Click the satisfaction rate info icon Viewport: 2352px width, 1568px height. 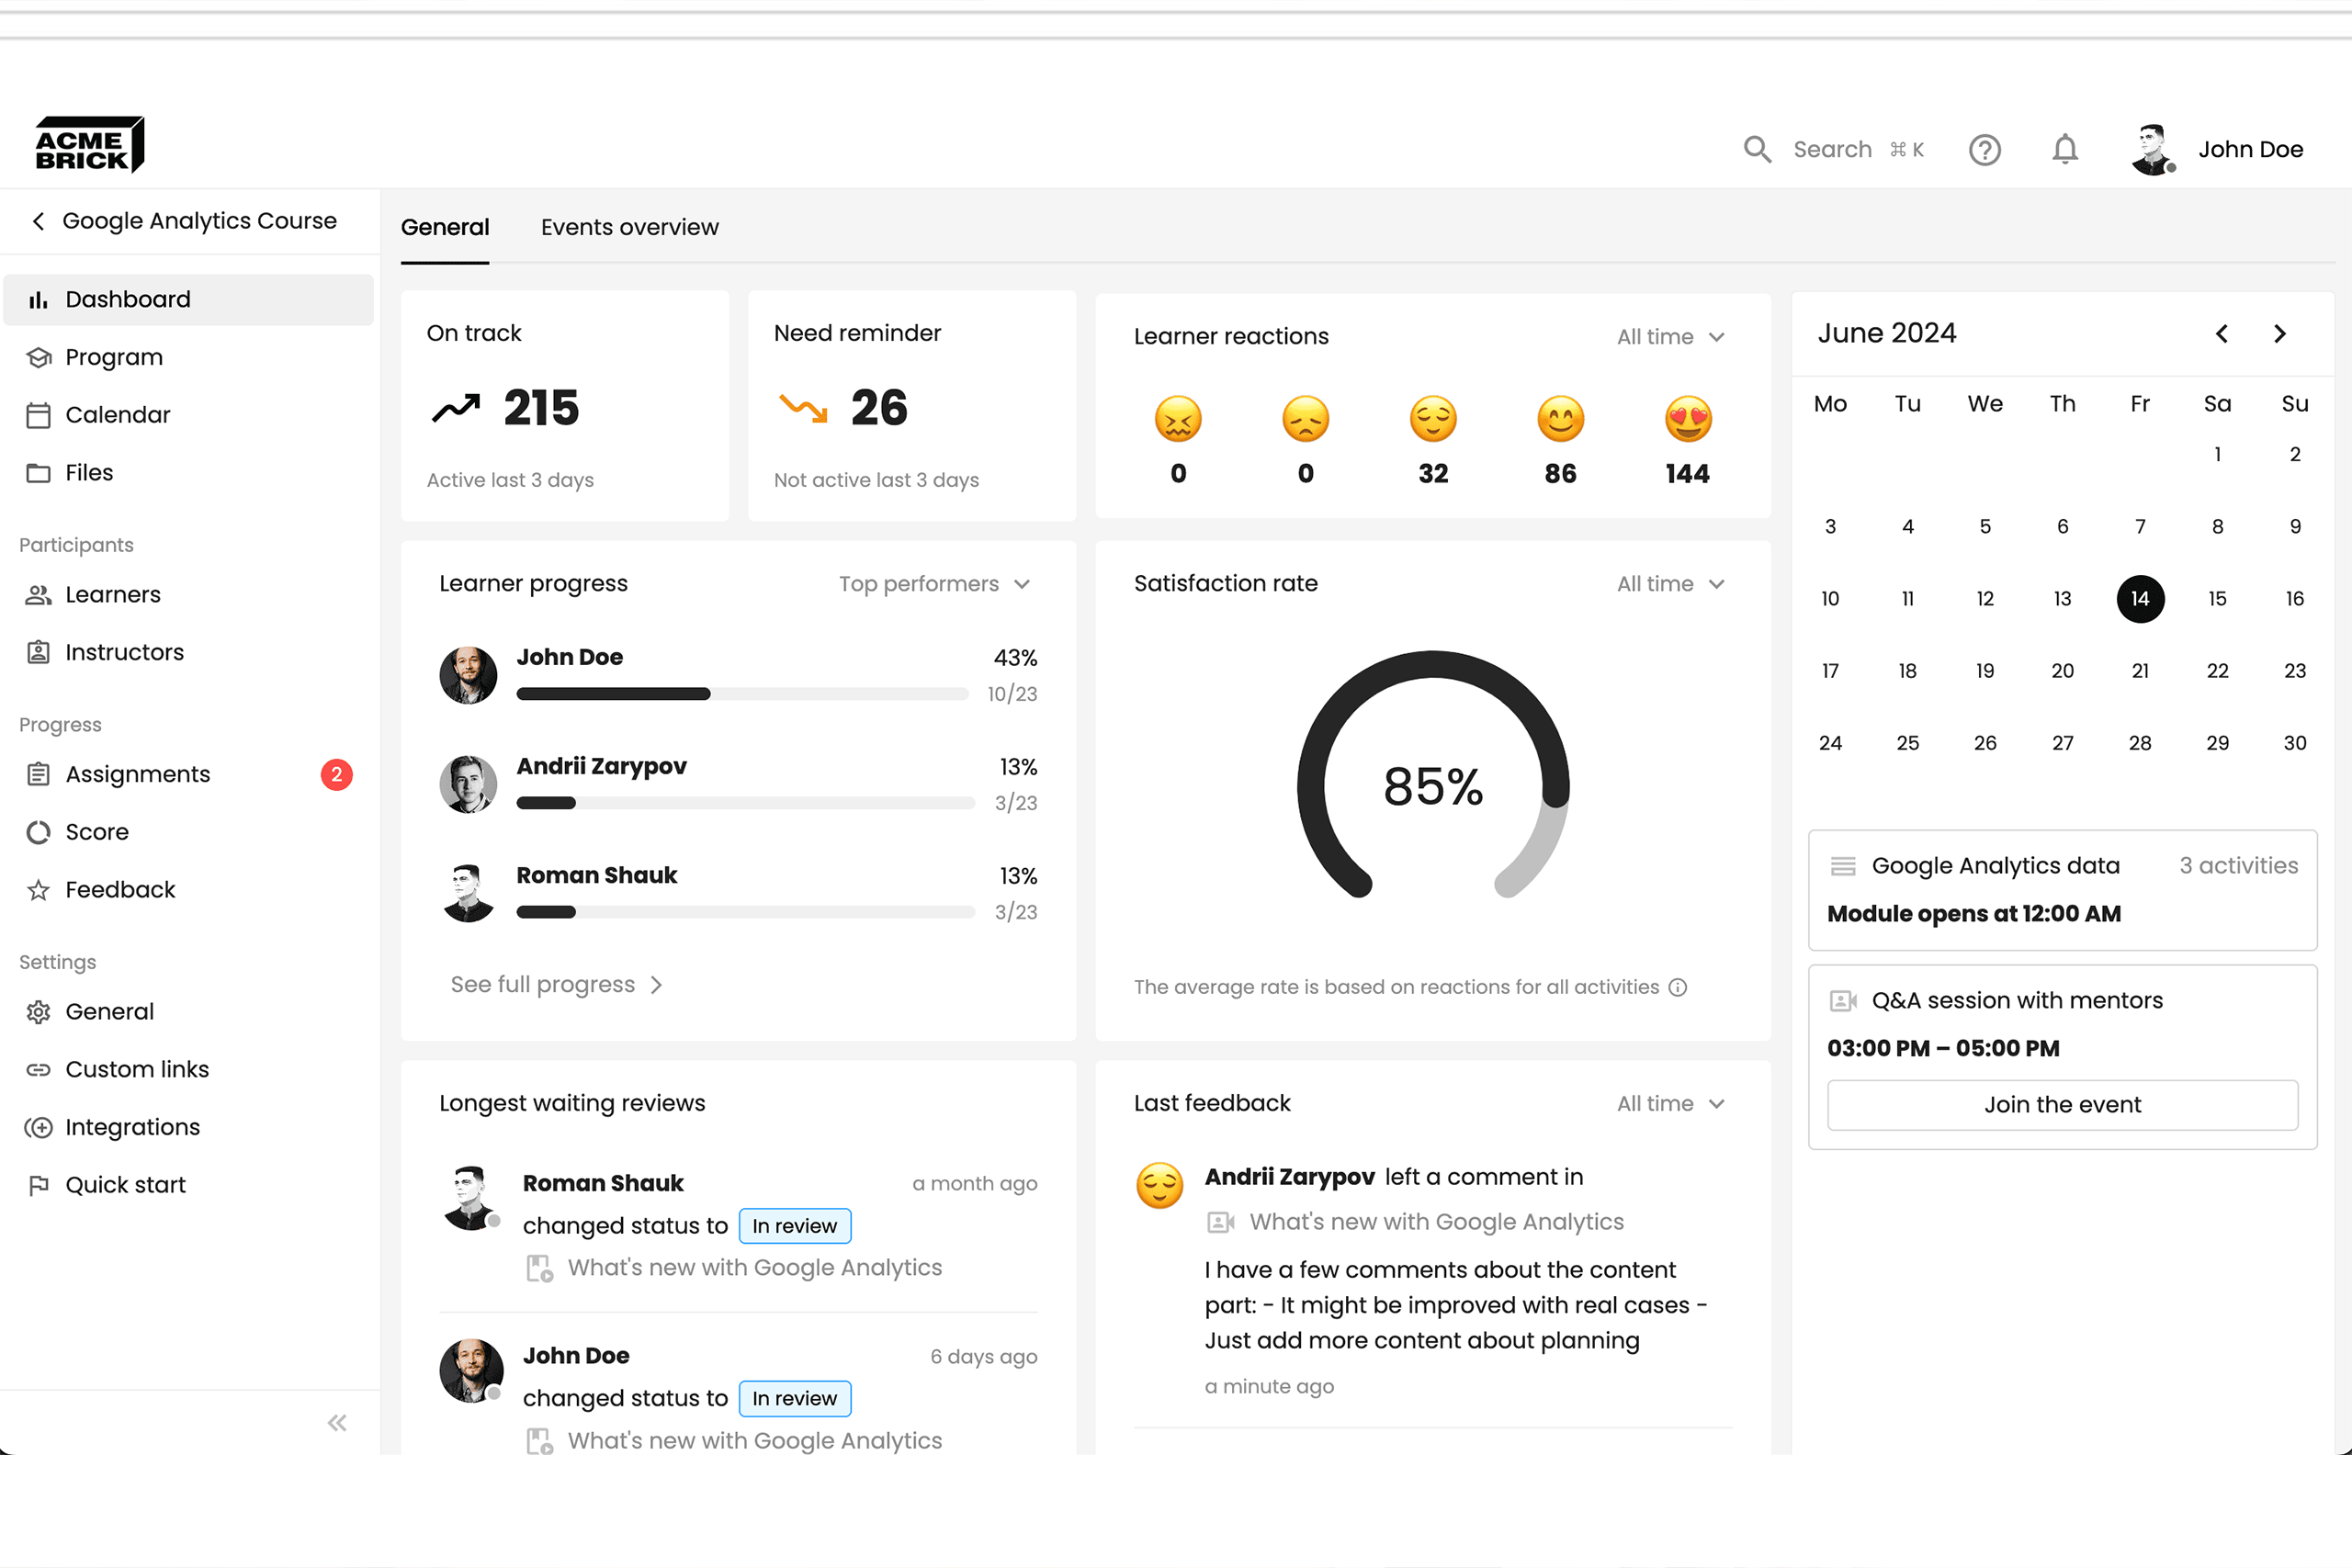coord(1678,987)
